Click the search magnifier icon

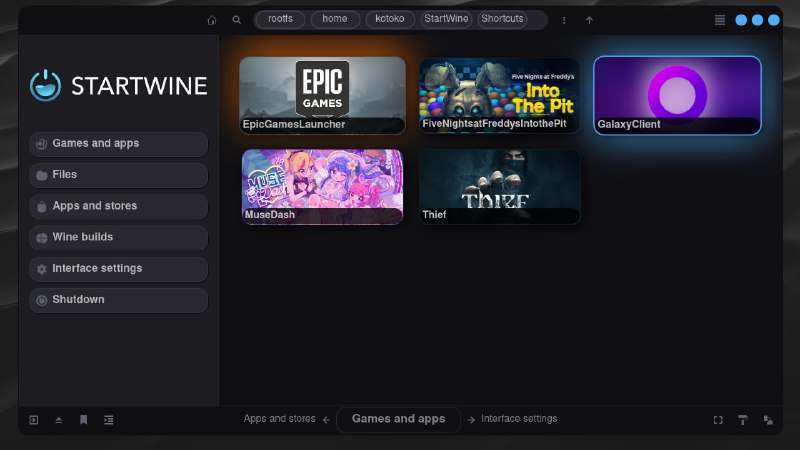point(237,20)
